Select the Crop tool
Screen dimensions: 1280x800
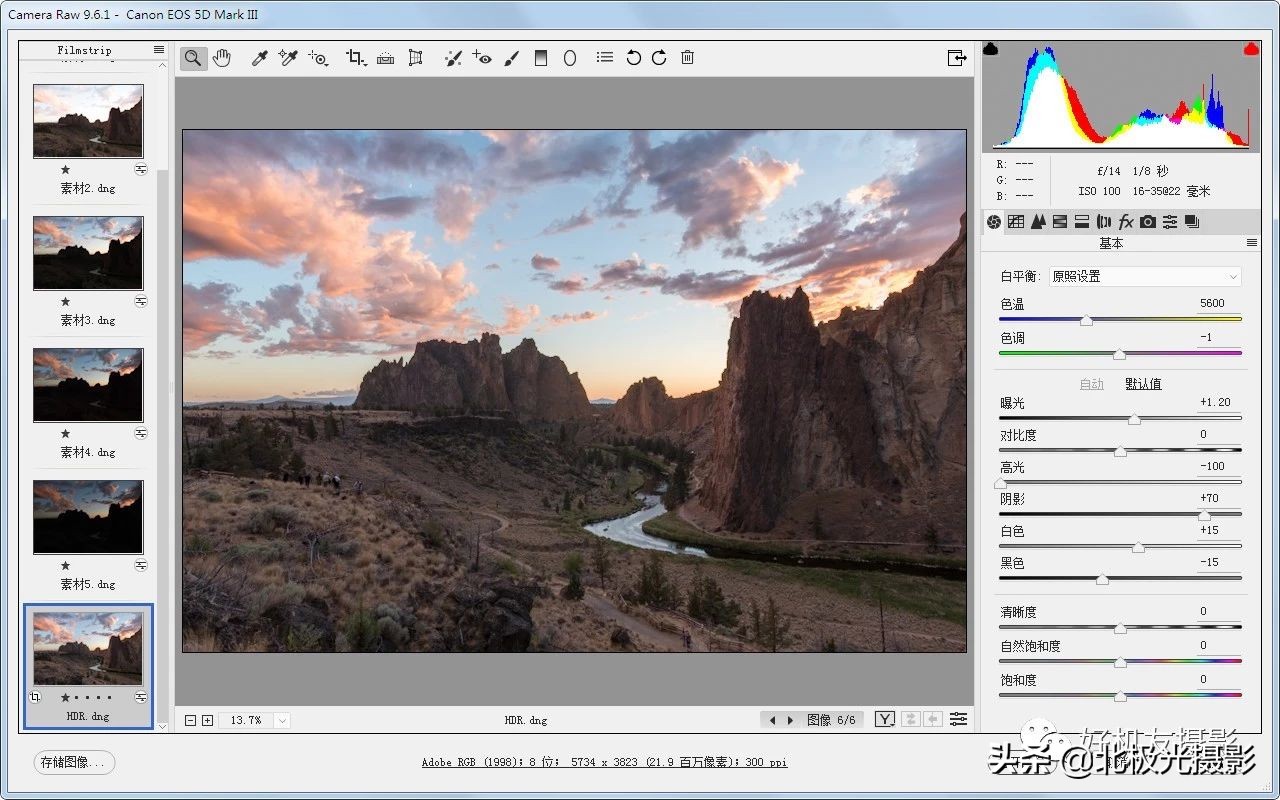point(355,58)
